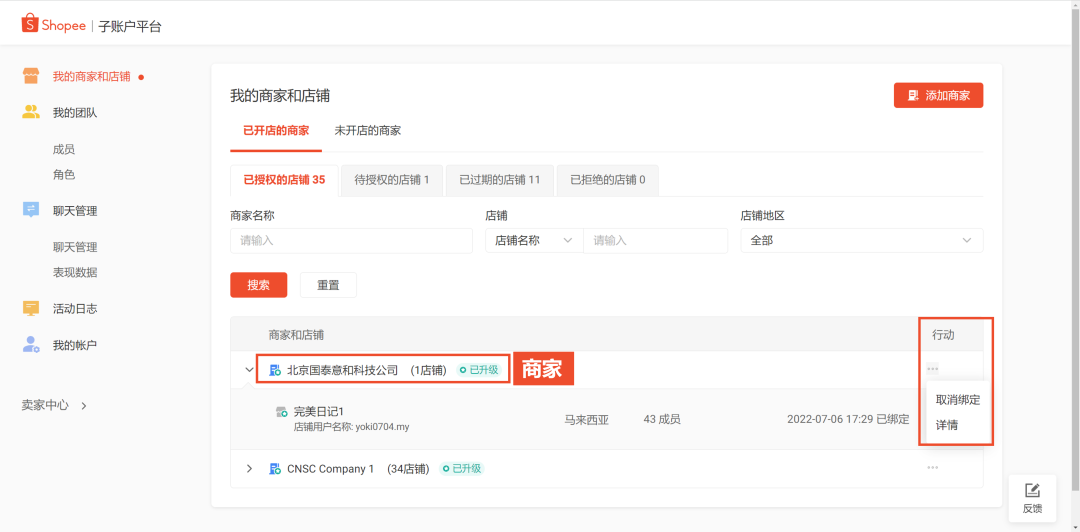
Task: Select the 待授权的店铺 1 tab
Action: pos(391,180)
